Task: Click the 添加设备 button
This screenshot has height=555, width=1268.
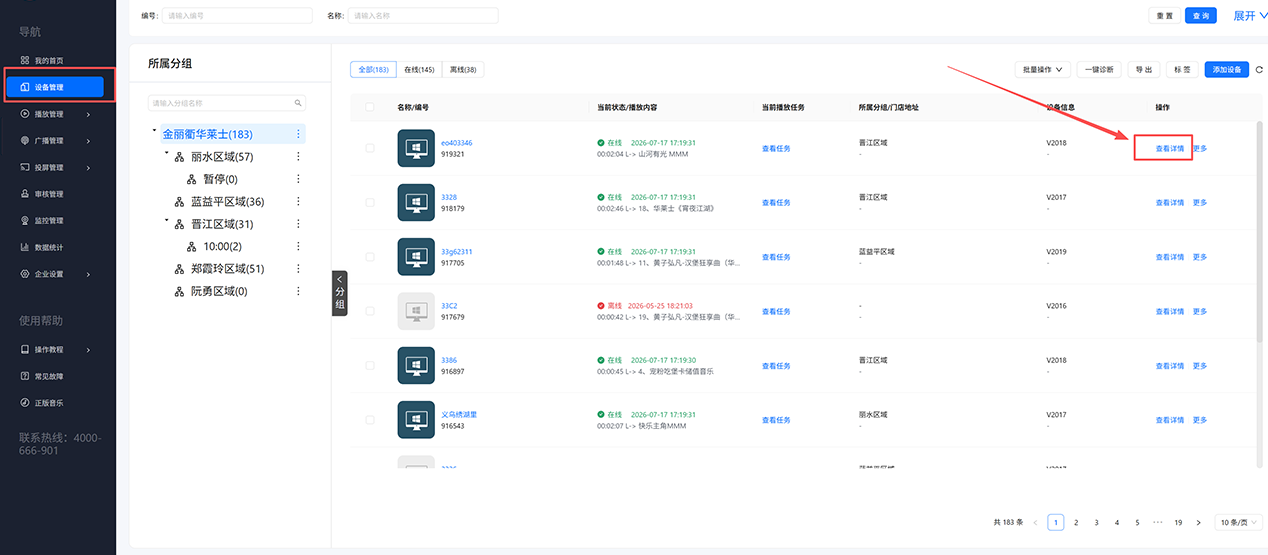Action: (x=1227, y=69)
